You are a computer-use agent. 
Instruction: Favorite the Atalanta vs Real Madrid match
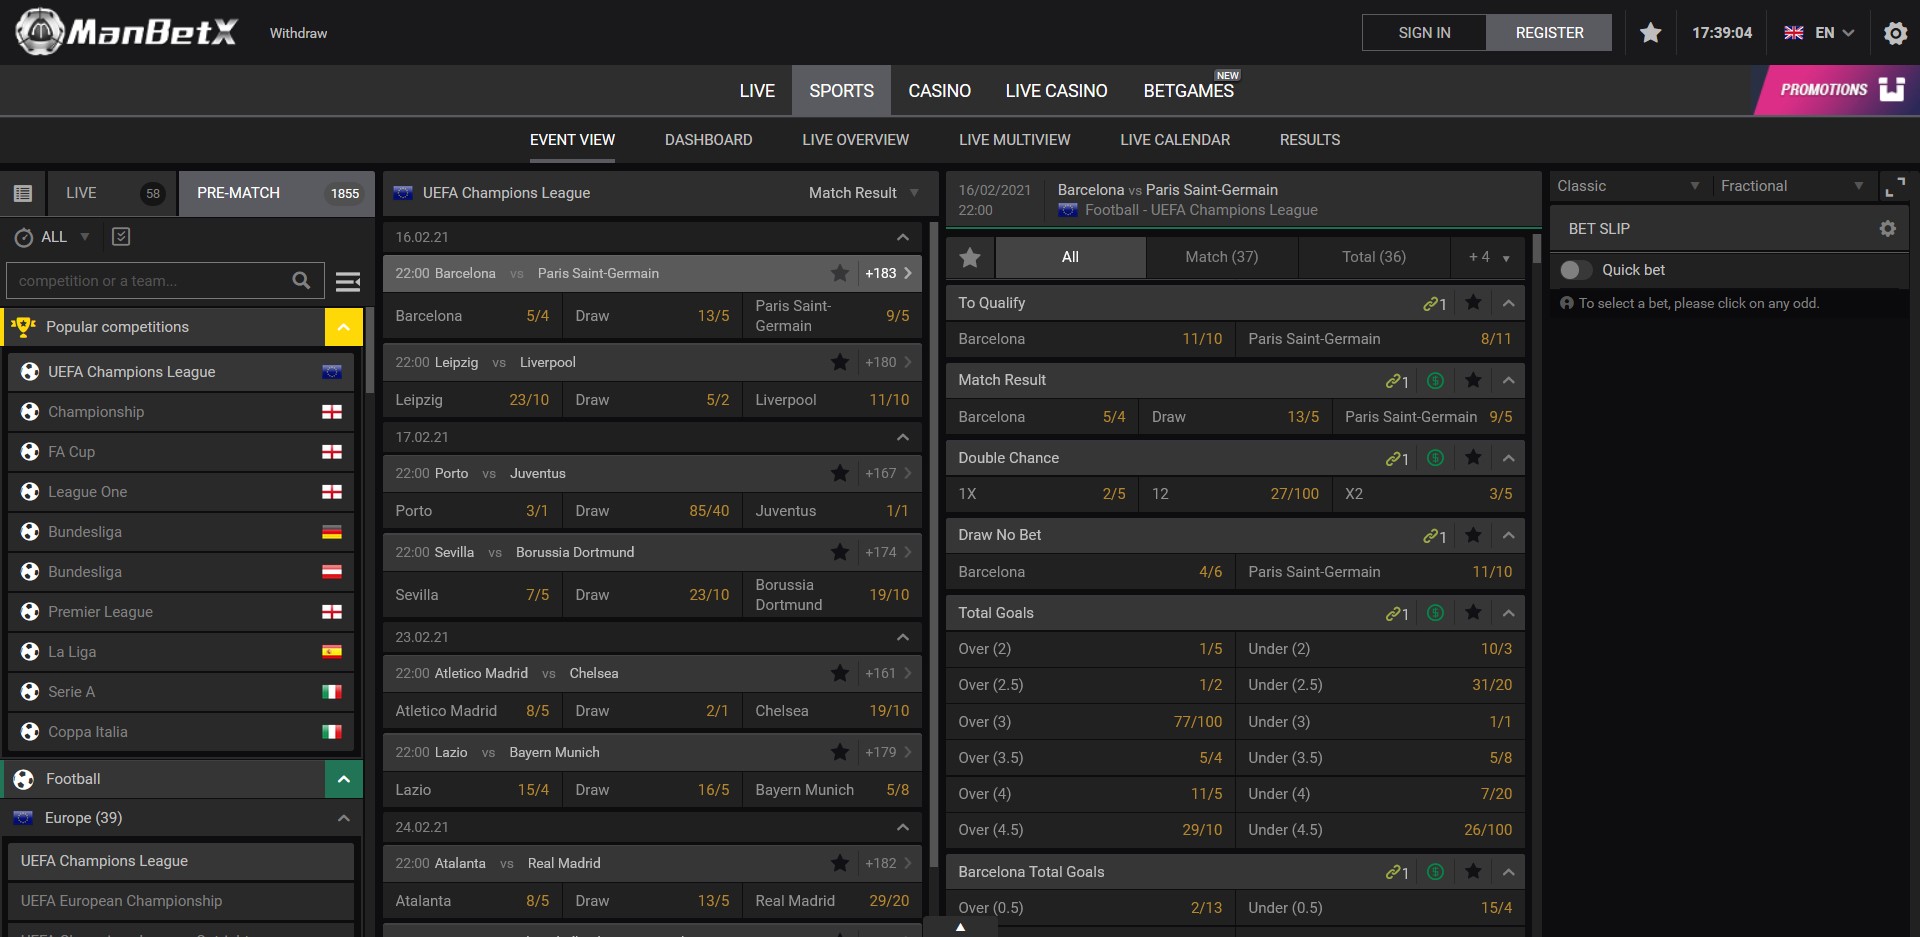(840, 863)
